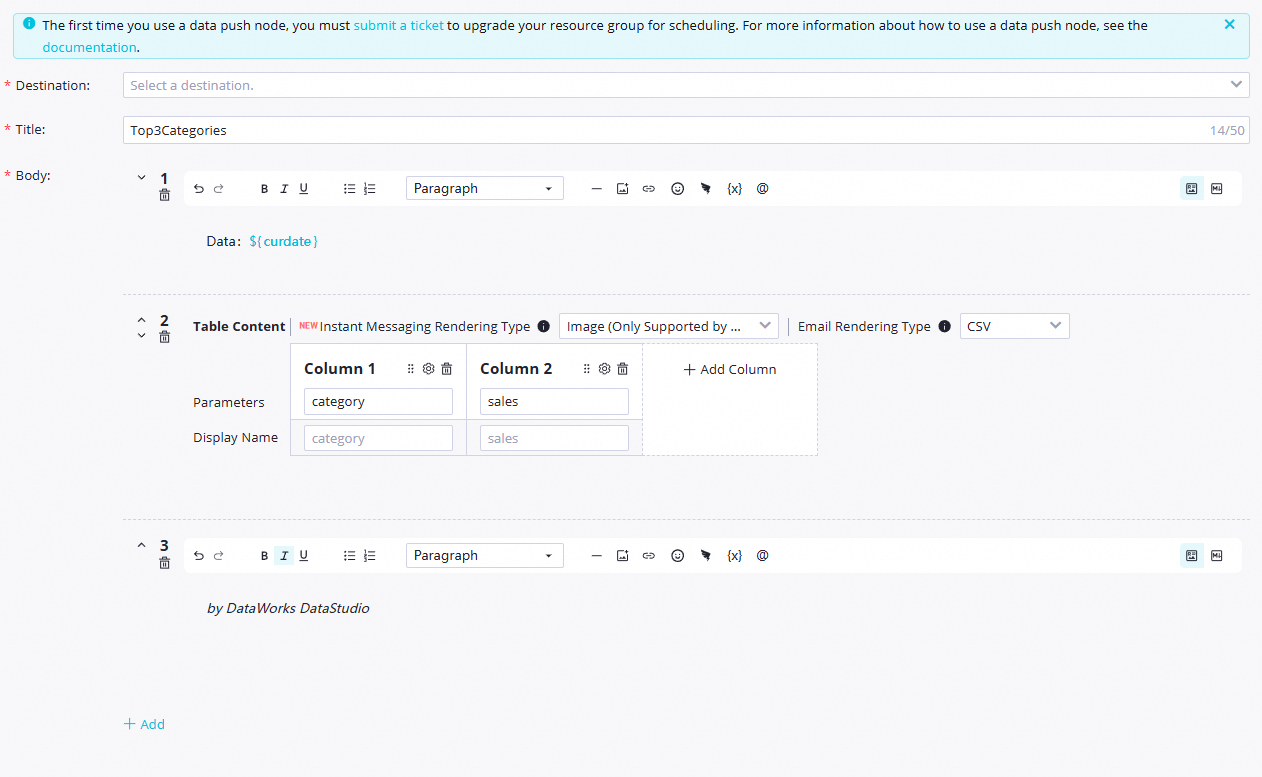Click the pointer tag icon in section 1
This screenshot has width=1262, height=777.
click(x=706, y=188)
